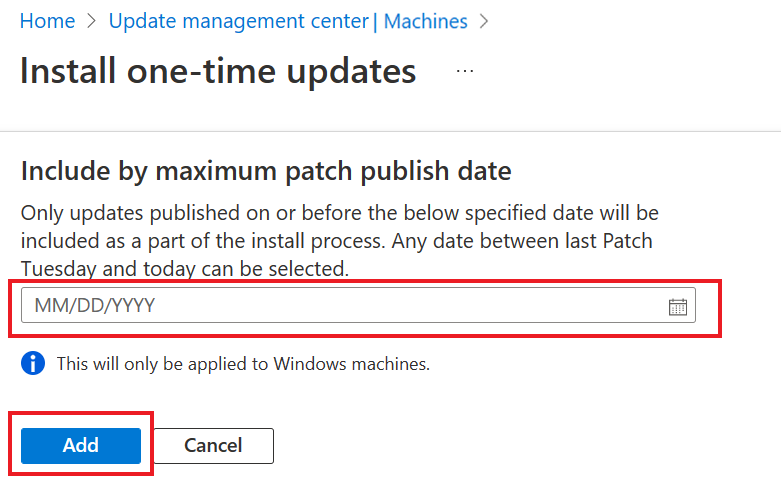Go to the Home breadcrumb
The height and width of the screenshot is (484, 781).
click(47, 21)
